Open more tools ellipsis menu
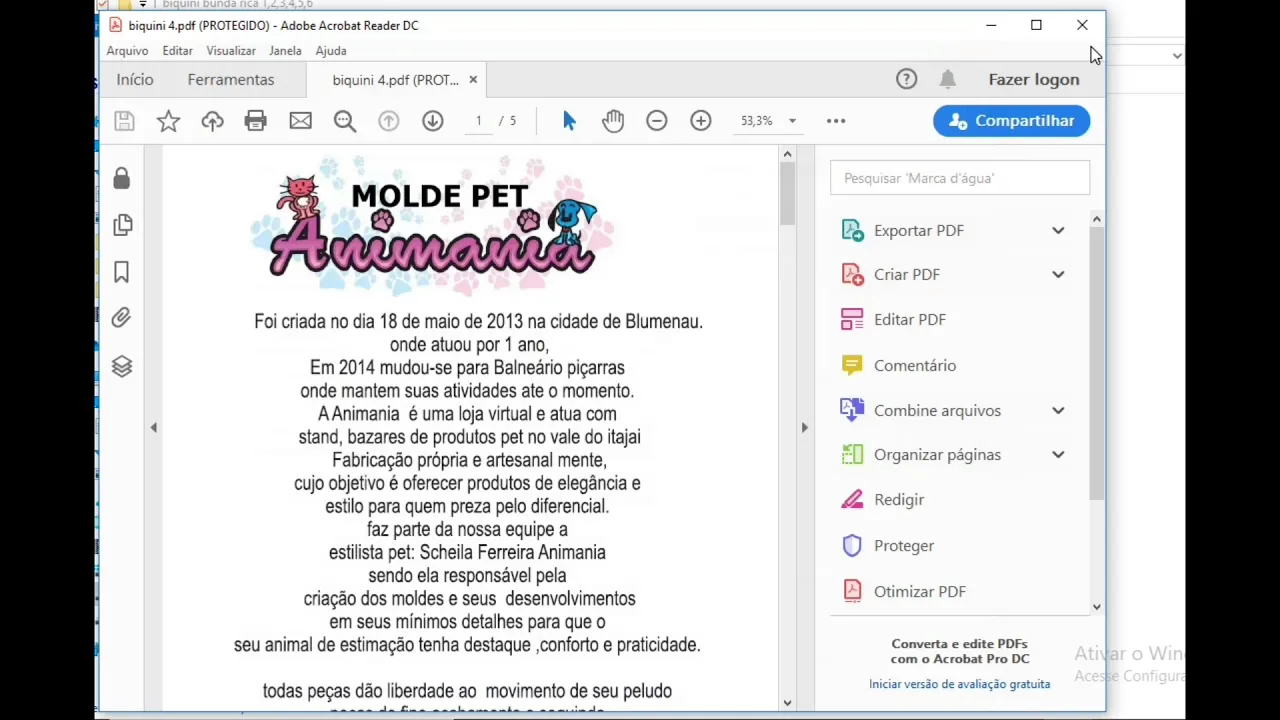Image resolution: width=1280 pixels, height=720 pixels. click(836, 121)
